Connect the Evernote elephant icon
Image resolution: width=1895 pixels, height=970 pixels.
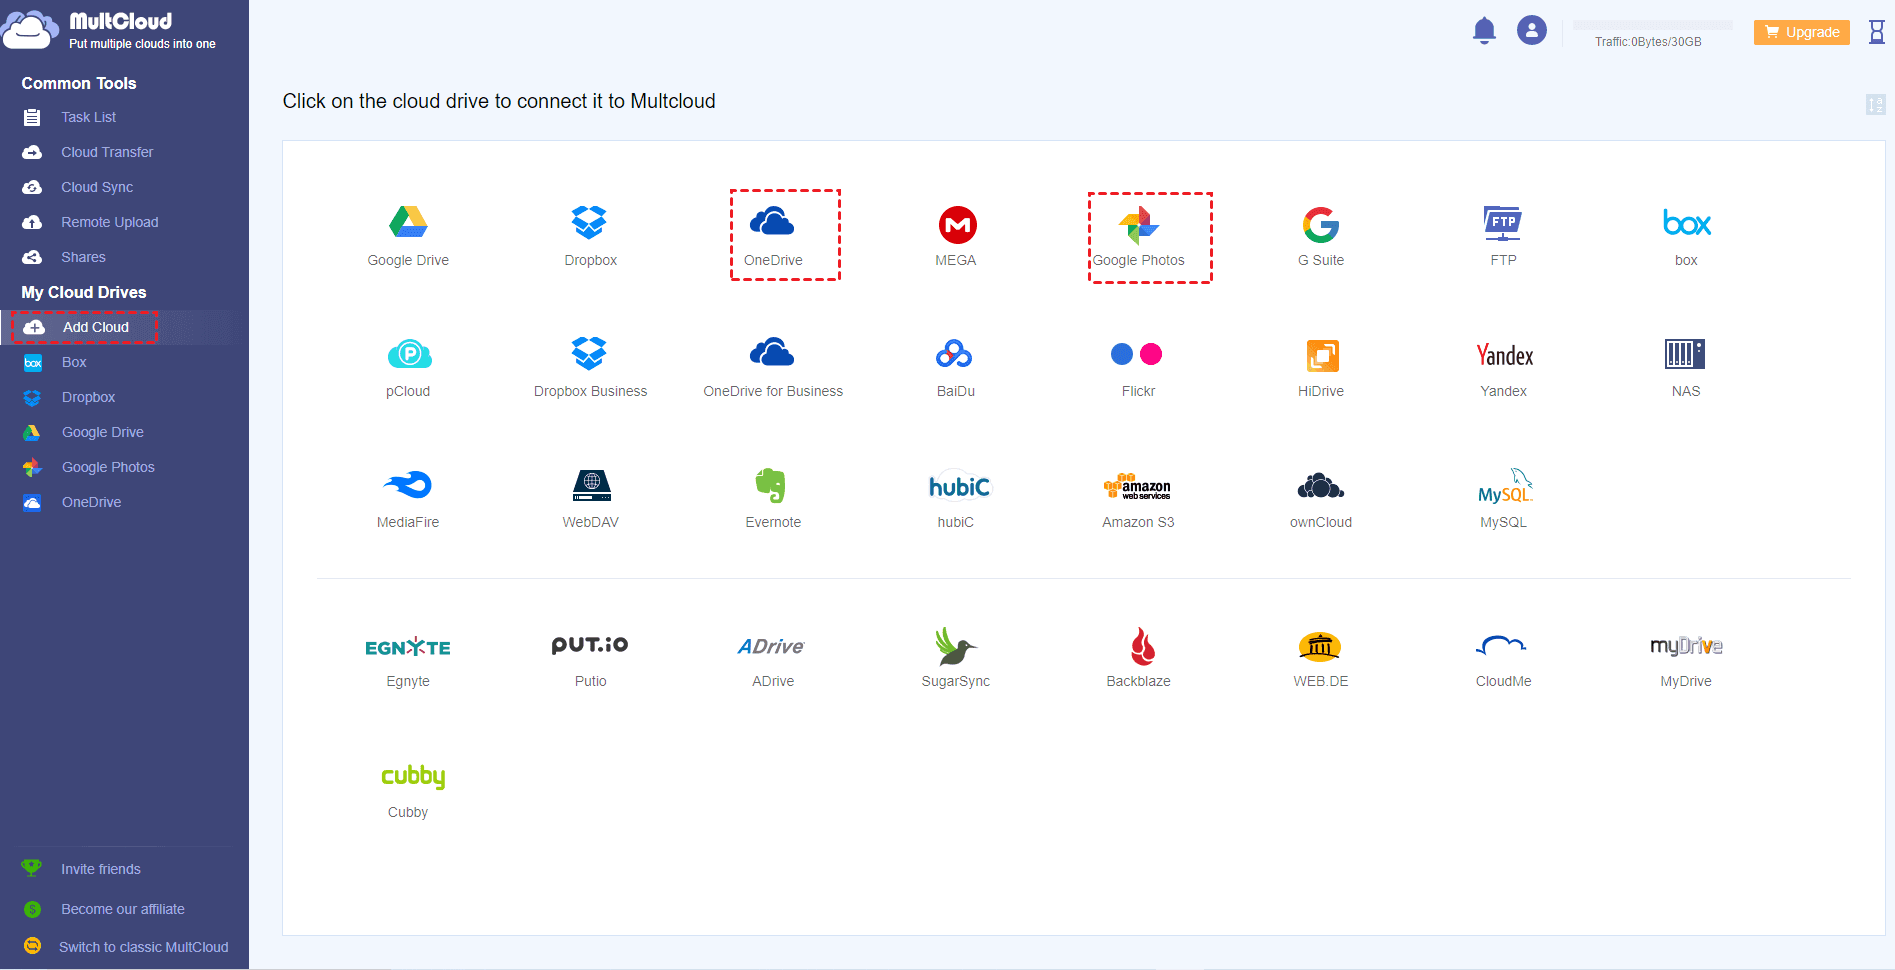[771, 485]
